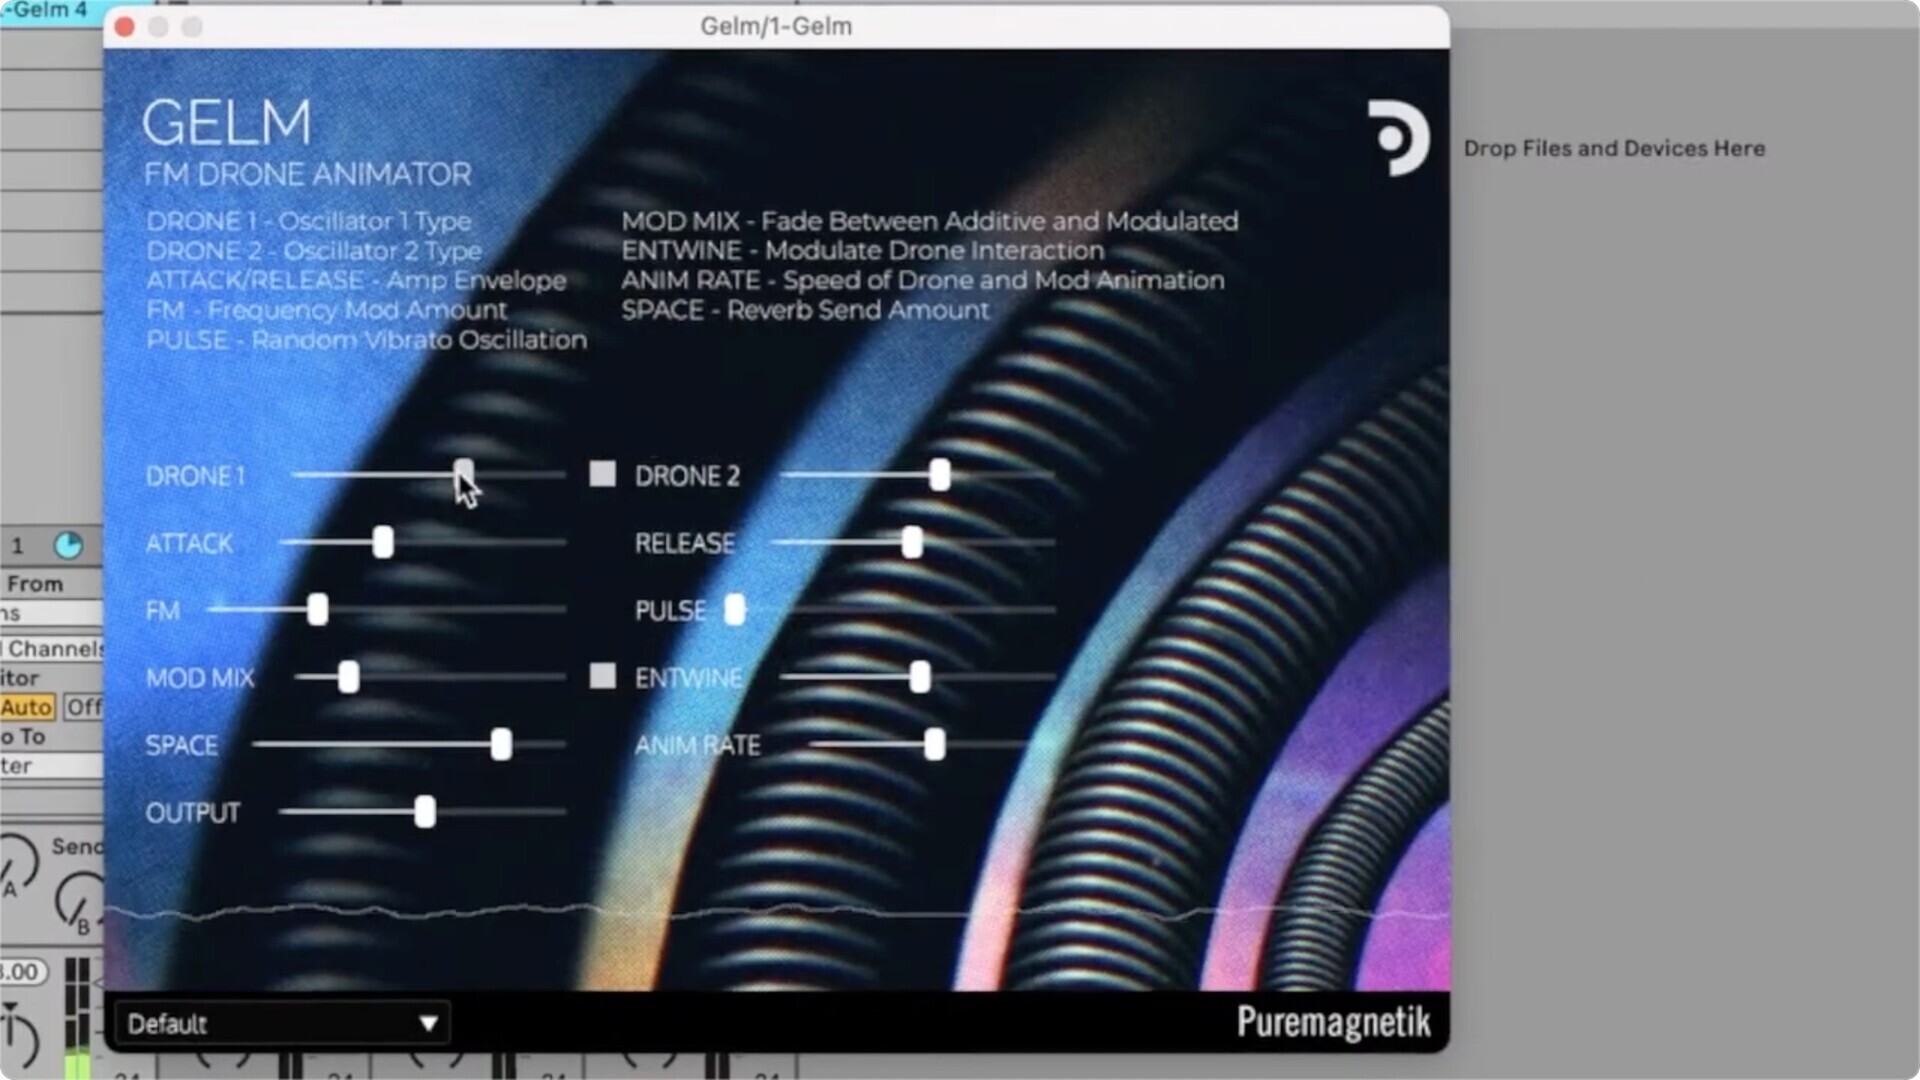This screenshot has height=1080, width=1920.
Task: Click the 'FM DRONE ANIMATOR' subtitle text
Action: pyautogui.click(x=307, y=174)
